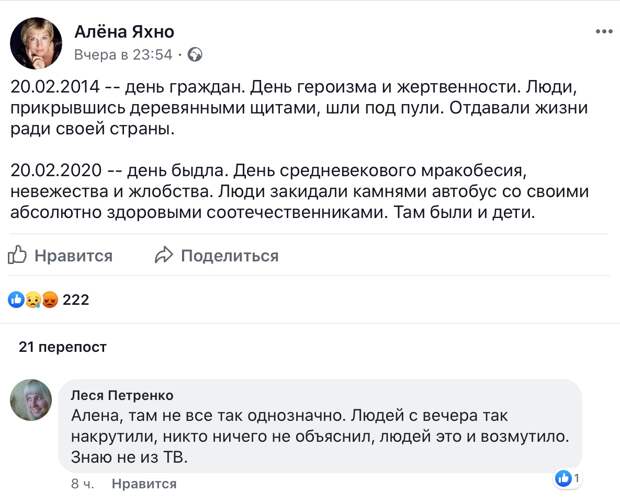Open the three-dot post options menu
Screen dimensions: 620x504
(x=604, y=32)
